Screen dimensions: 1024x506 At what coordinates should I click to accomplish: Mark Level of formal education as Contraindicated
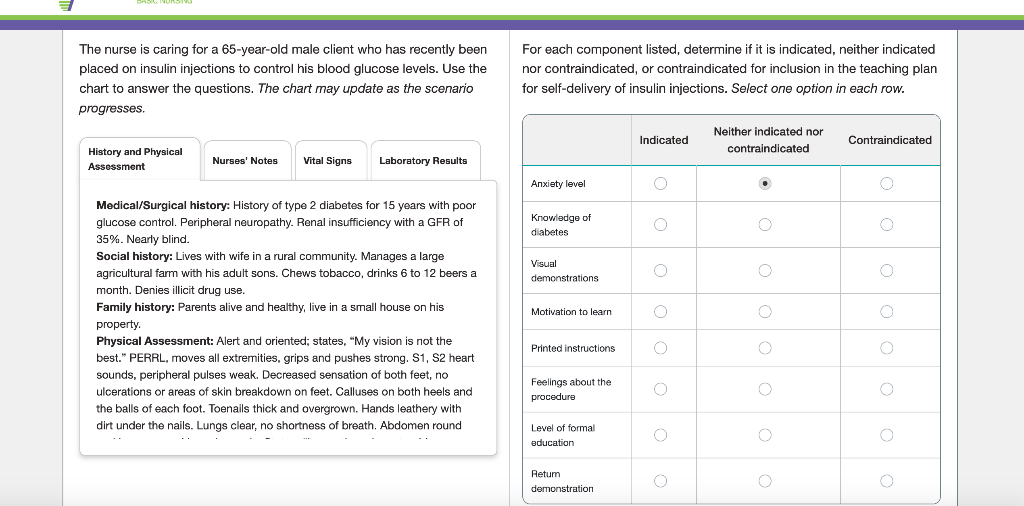click(x=887, y=435)
